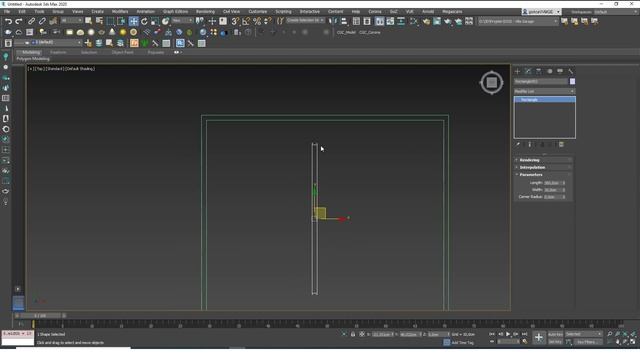Click the Length value field

553,183
